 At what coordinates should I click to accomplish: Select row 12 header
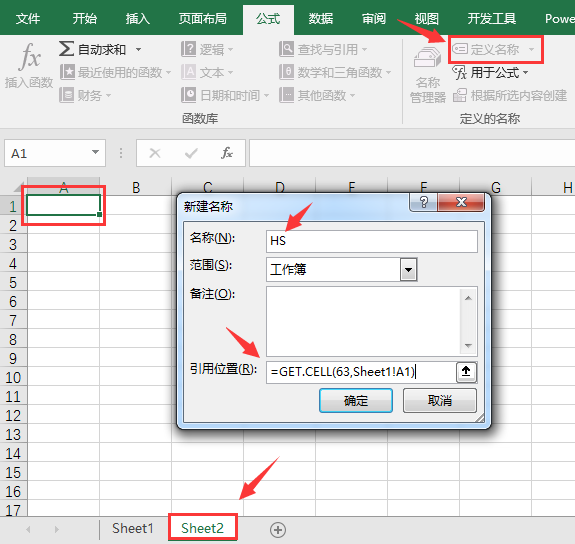click(13, 416)
